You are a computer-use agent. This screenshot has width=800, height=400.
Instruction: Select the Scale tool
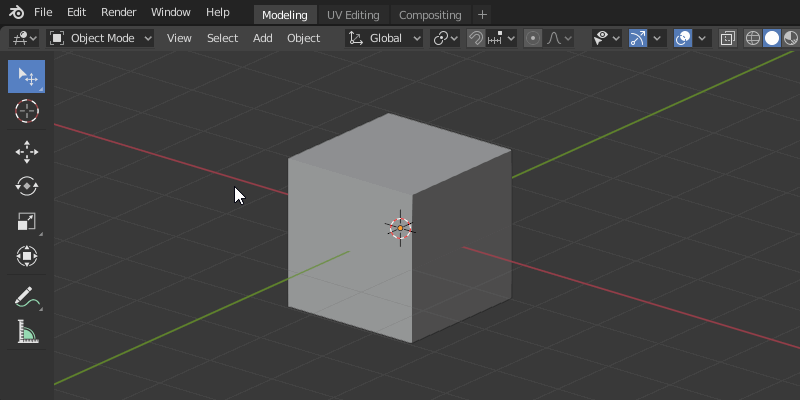27,221
